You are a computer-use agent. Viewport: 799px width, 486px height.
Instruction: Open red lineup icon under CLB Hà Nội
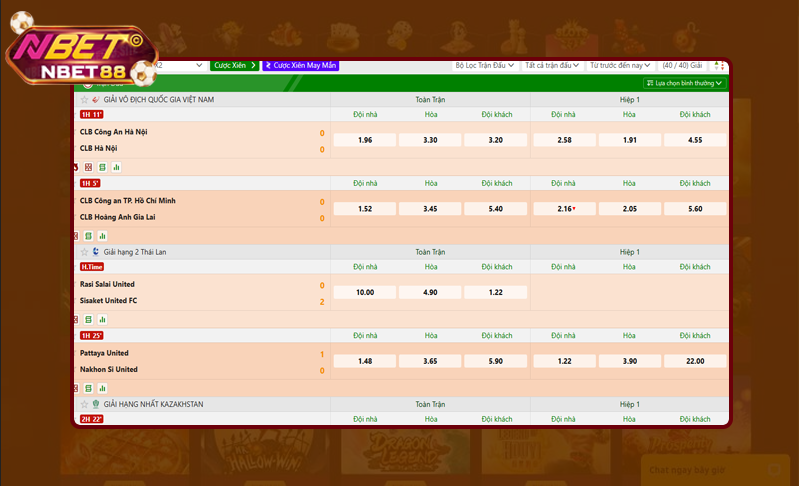88,167
